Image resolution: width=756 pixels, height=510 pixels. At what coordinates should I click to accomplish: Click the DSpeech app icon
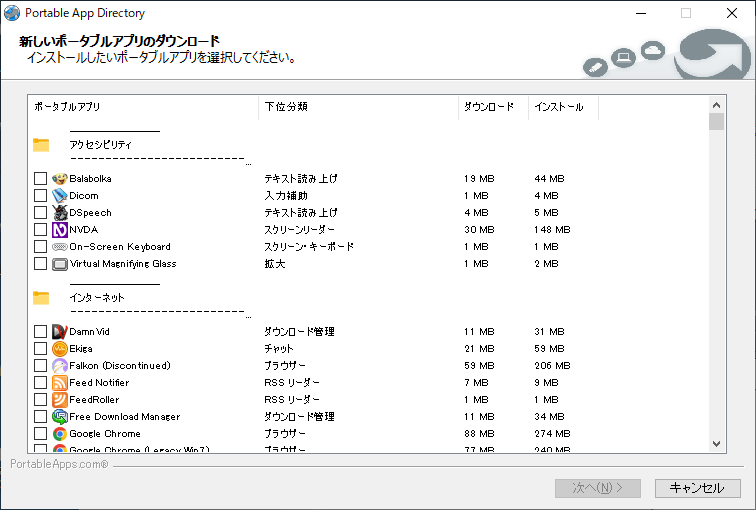coord(60,213)
